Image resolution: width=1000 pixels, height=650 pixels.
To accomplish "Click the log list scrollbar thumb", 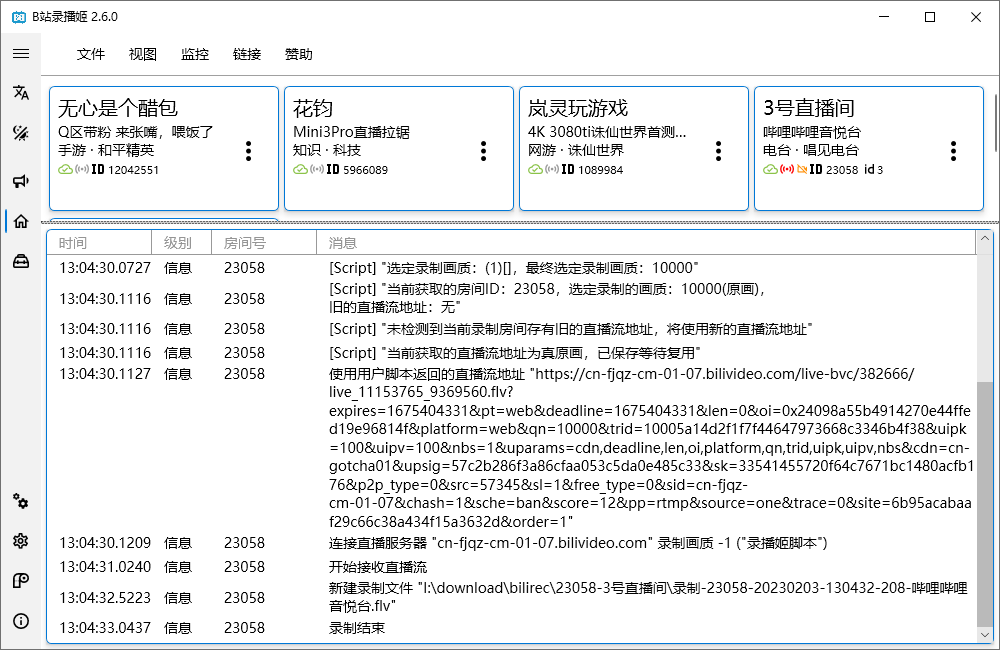I will tap(985, 504).
